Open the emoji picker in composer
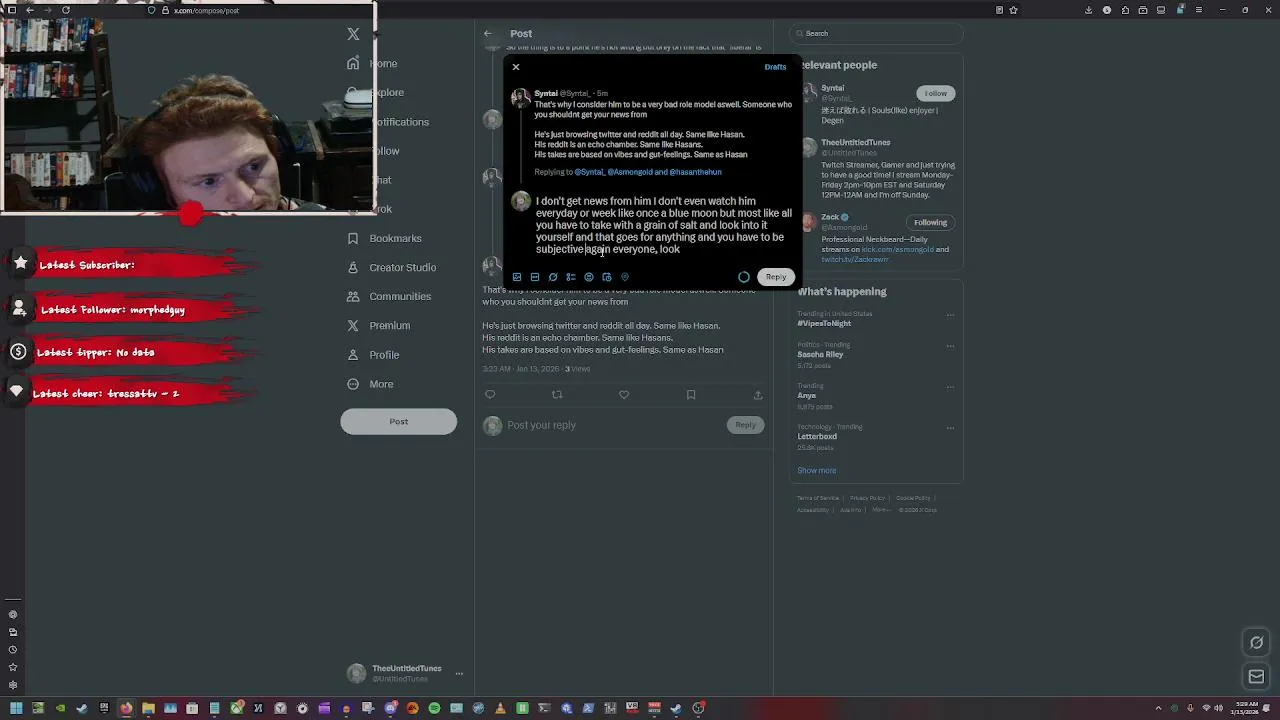 click(x=589, y=277)
